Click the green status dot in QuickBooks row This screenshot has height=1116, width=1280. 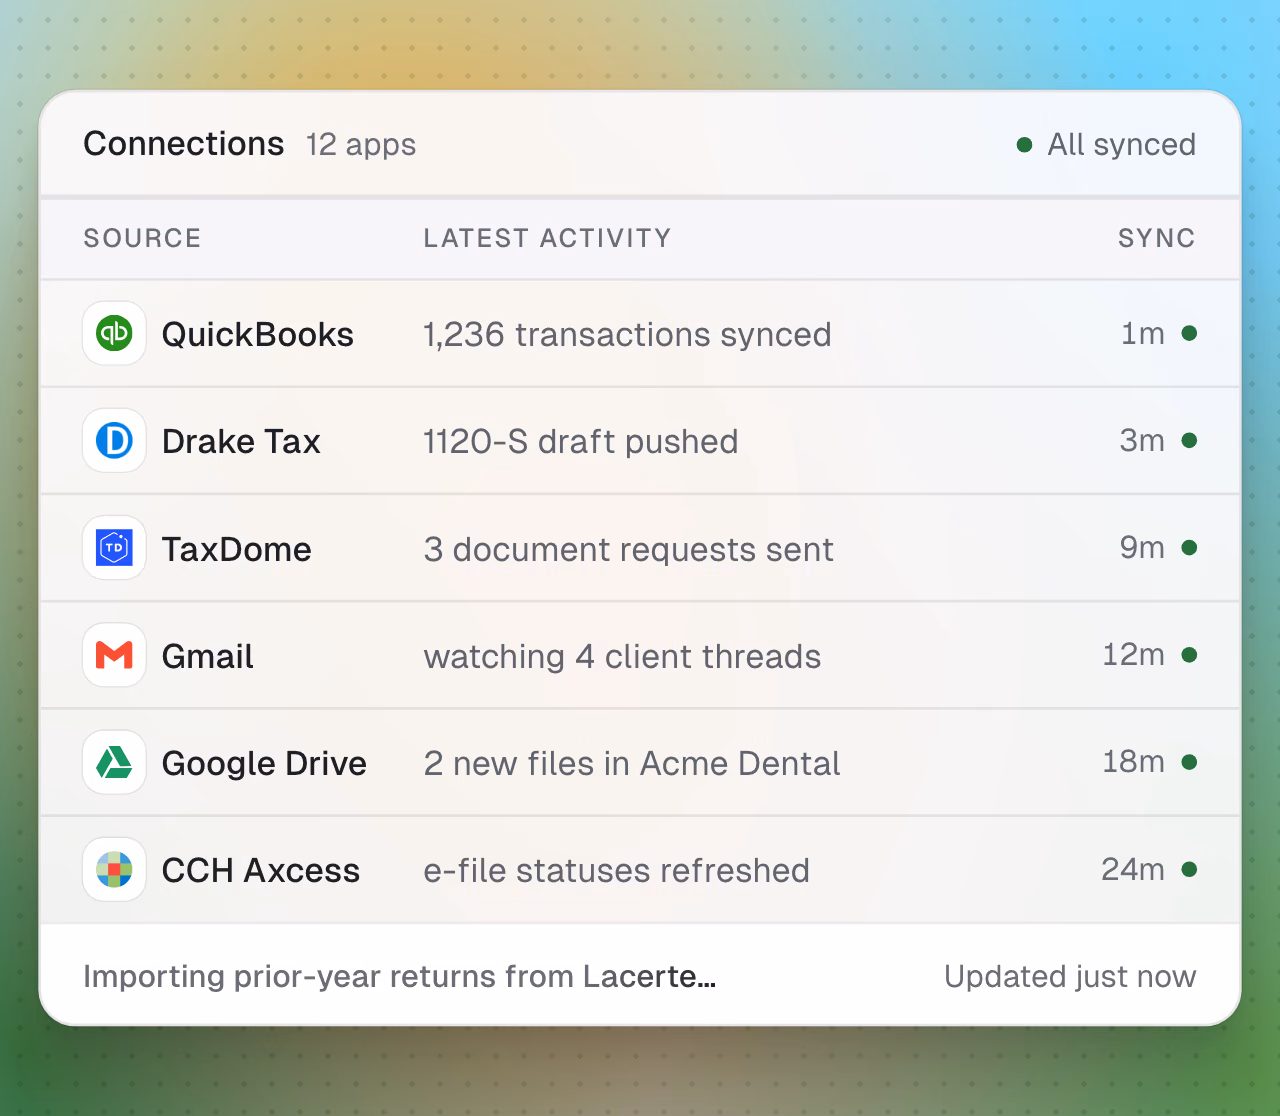[x=1189, y=333]
